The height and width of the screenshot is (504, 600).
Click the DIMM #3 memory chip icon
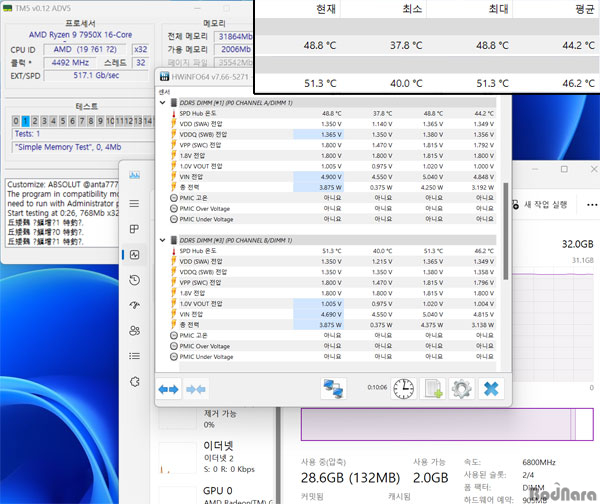(x=174, y=240)
